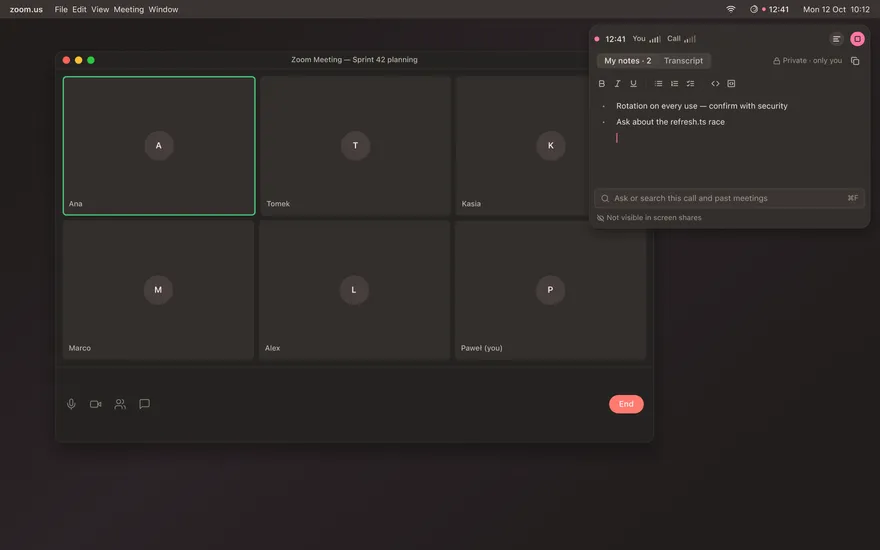Screen dimensions: 880x550
Task: Select Paweł (you) video tile
Action: coord(551,290)
